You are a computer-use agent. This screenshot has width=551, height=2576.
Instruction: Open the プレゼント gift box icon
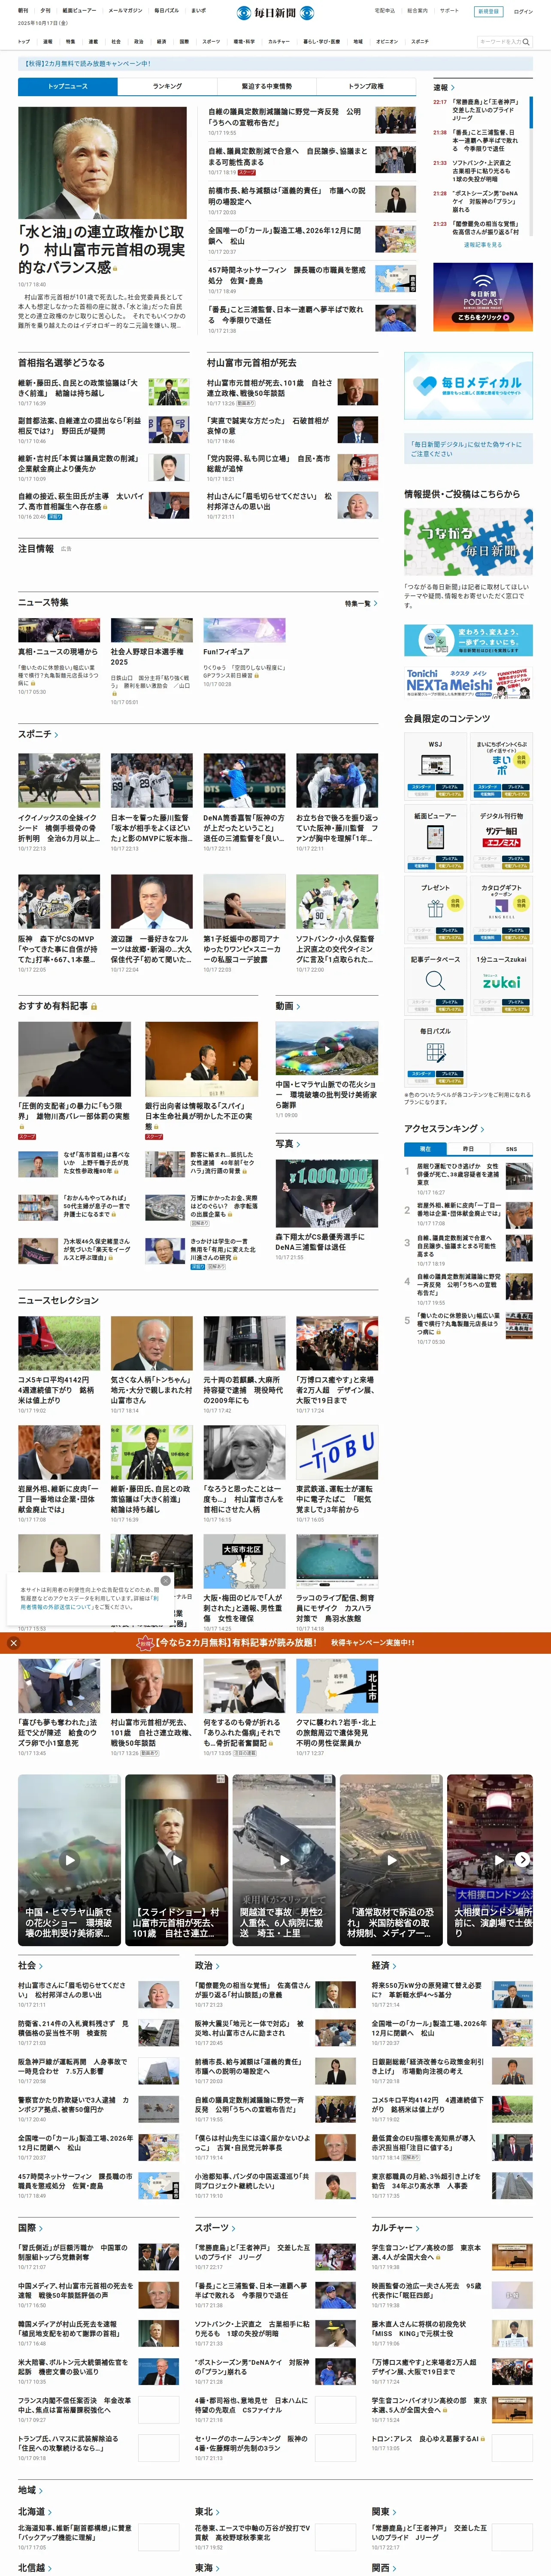[435, 909]
